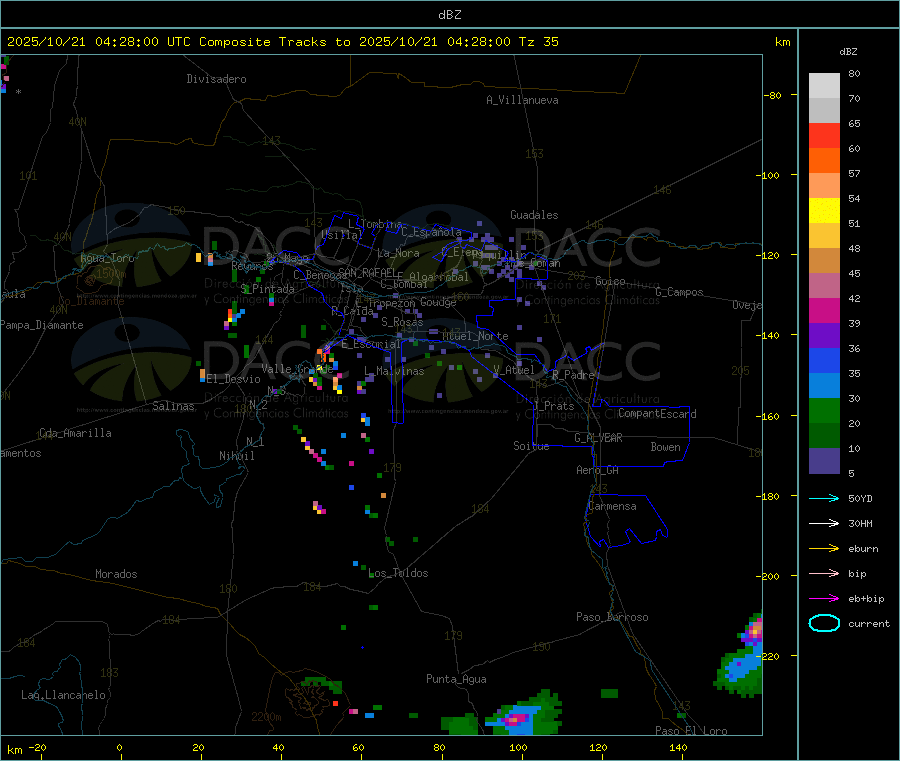The width and height of the screenshot is (900, 761).
Task: Click the pink bip arrow icon
Action: pyautogui.click(x=824, y=573)
